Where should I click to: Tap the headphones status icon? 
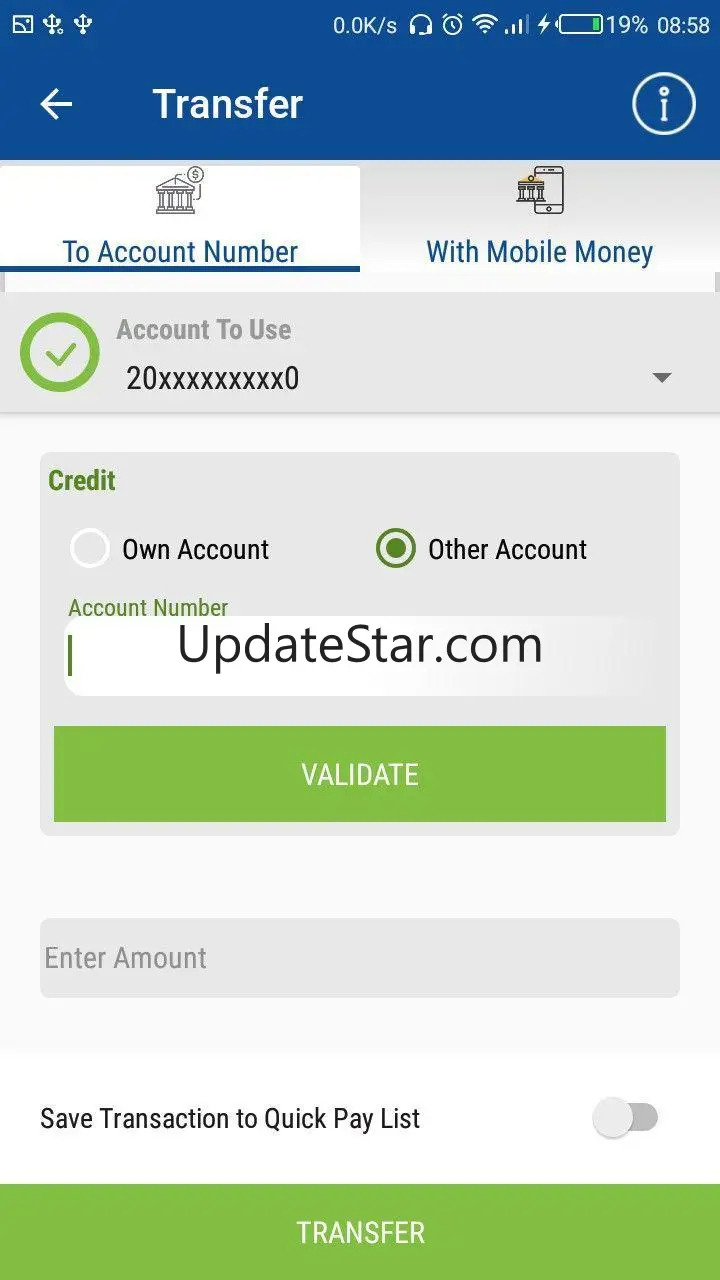coord(421,24)
